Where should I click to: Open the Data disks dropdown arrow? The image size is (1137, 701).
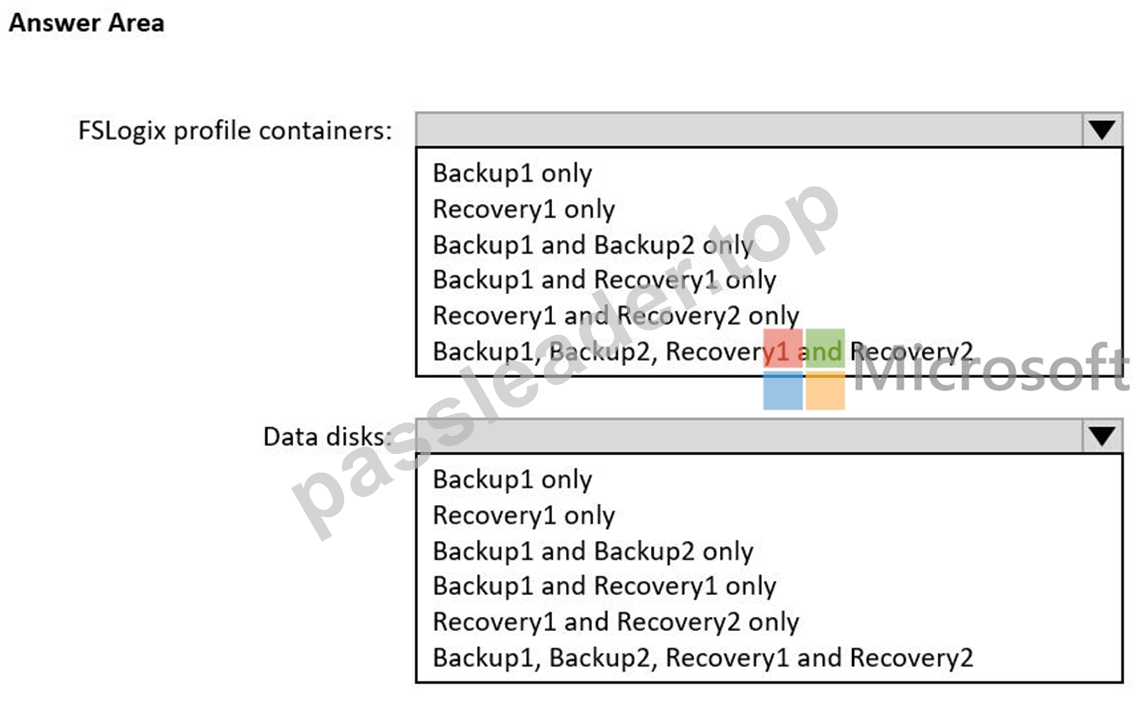[1102, 436]
